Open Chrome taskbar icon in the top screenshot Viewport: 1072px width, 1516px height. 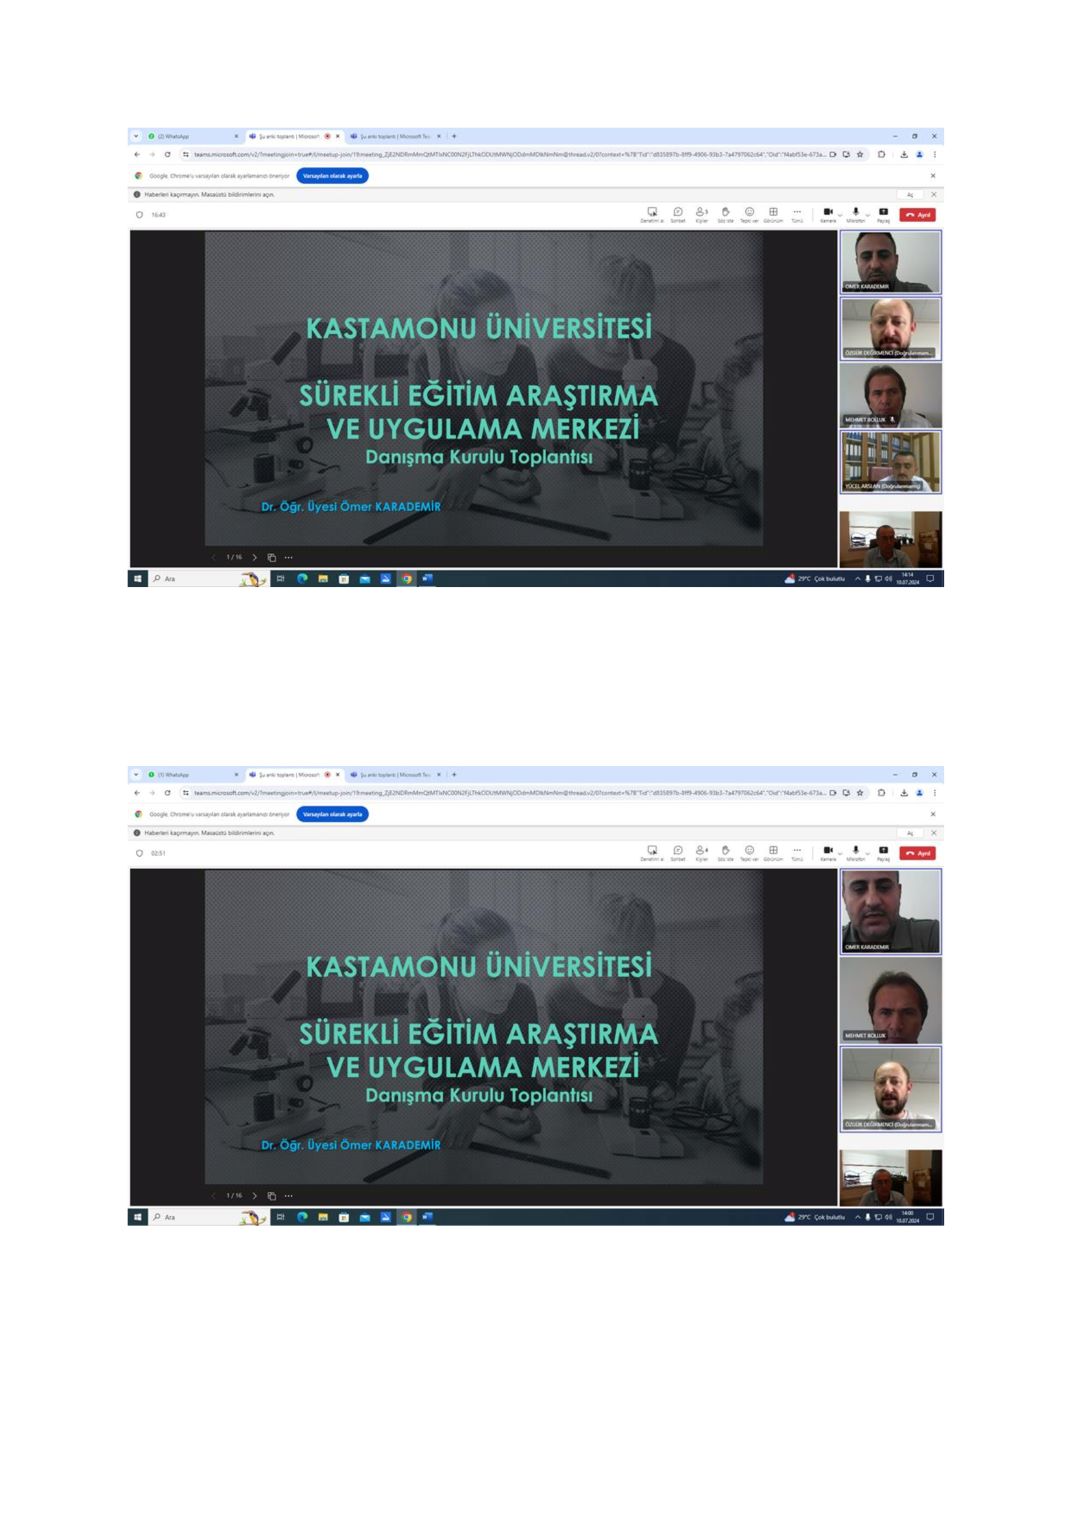point(407,578)
